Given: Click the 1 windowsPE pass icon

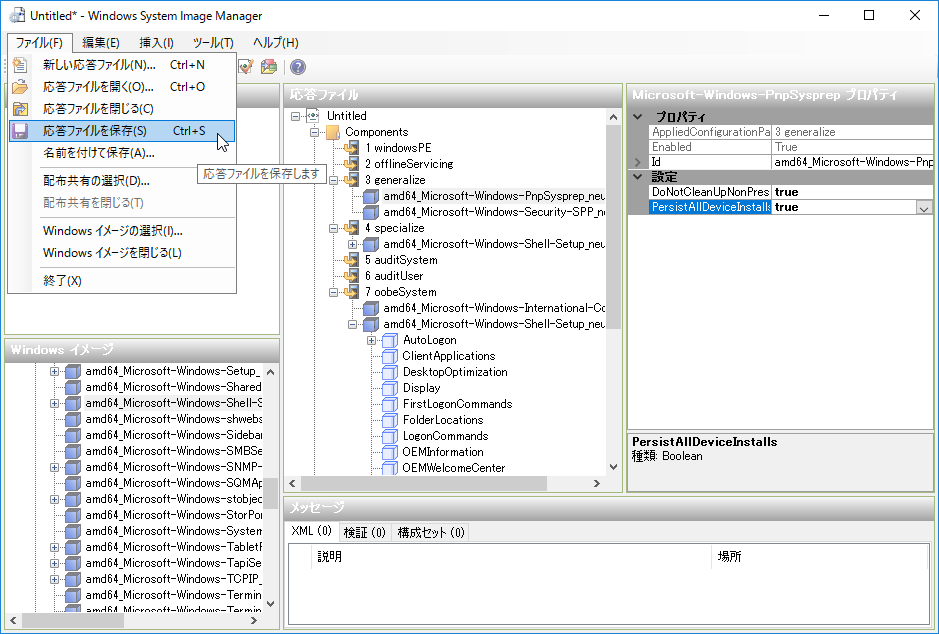Looking at the screenshot, I should [x=352, y=148].
